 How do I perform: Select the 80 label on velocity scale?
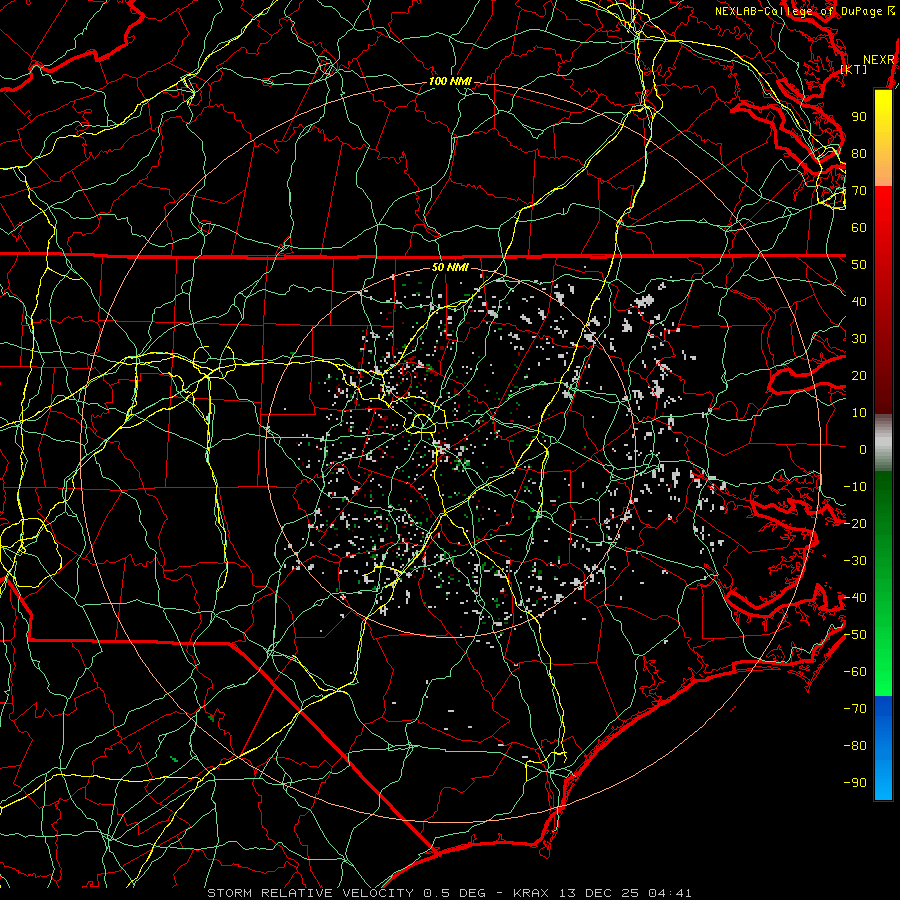(x=859, y=153)
